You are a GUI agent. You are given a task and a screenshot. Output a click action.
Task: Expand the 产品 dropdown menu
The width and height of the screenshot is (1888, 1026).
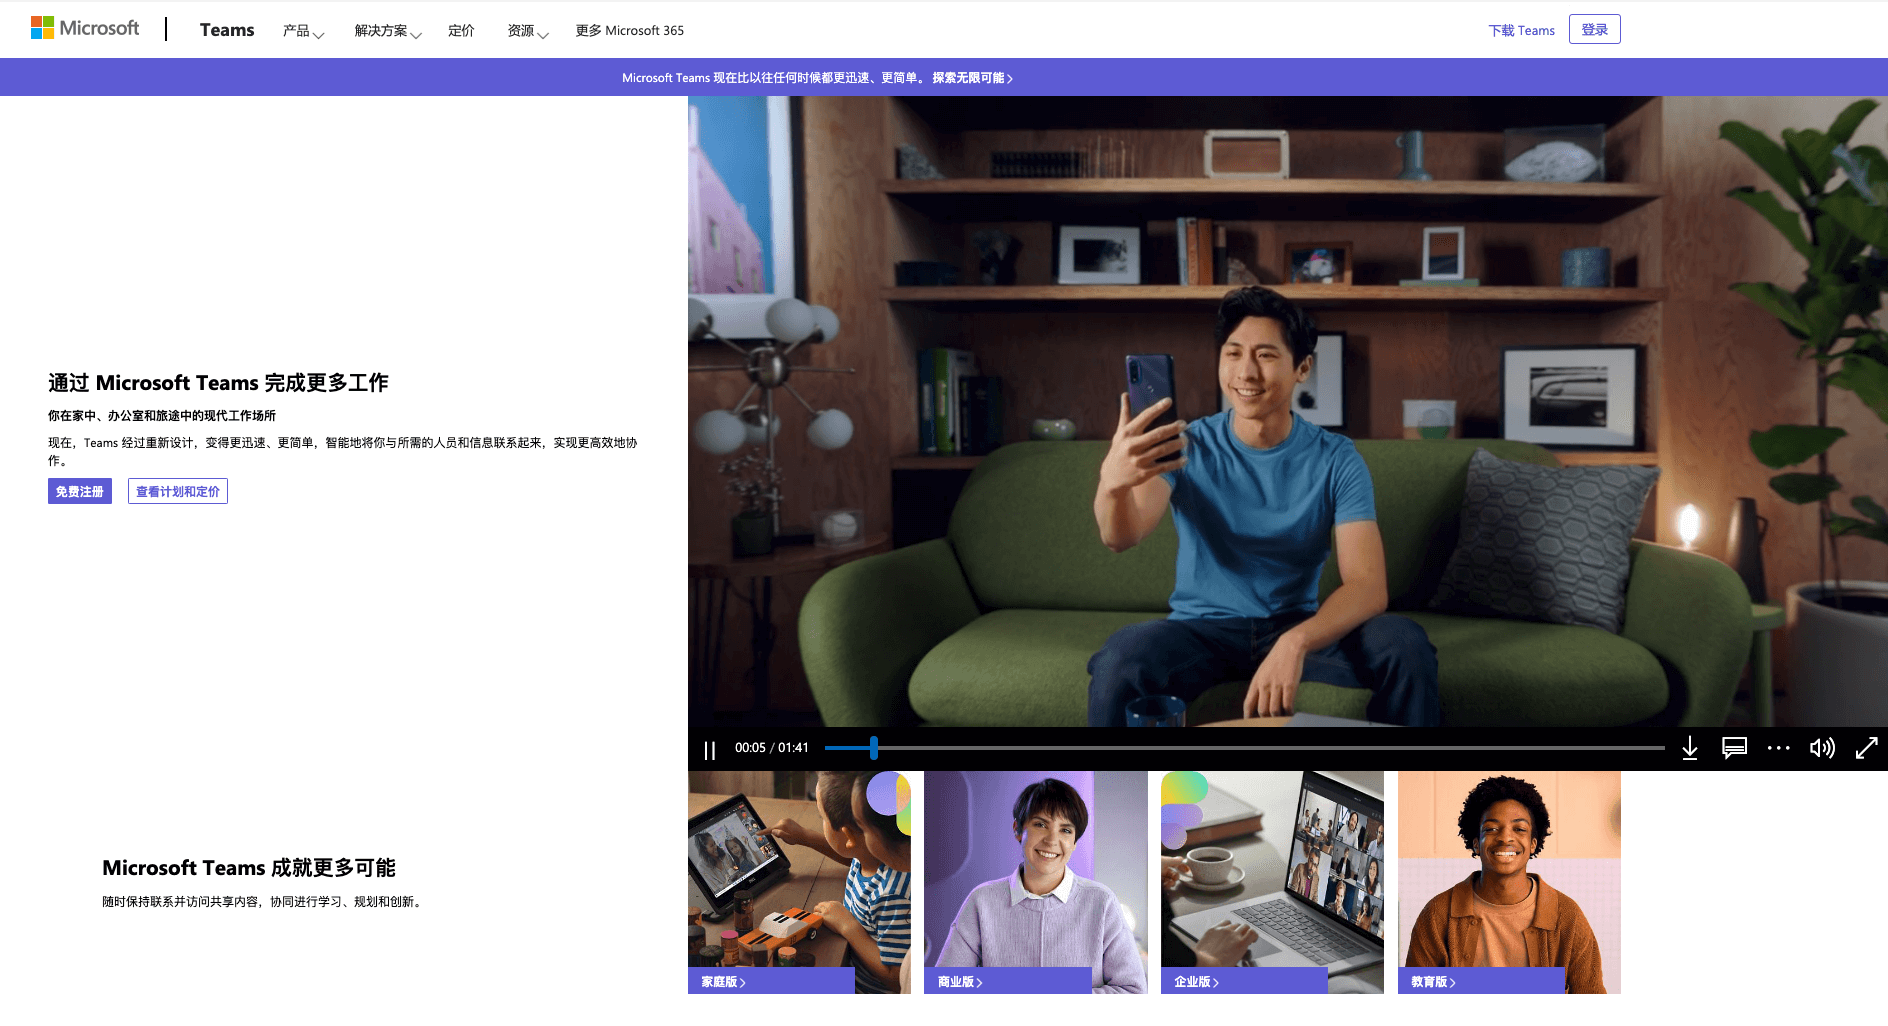point(303,31)
